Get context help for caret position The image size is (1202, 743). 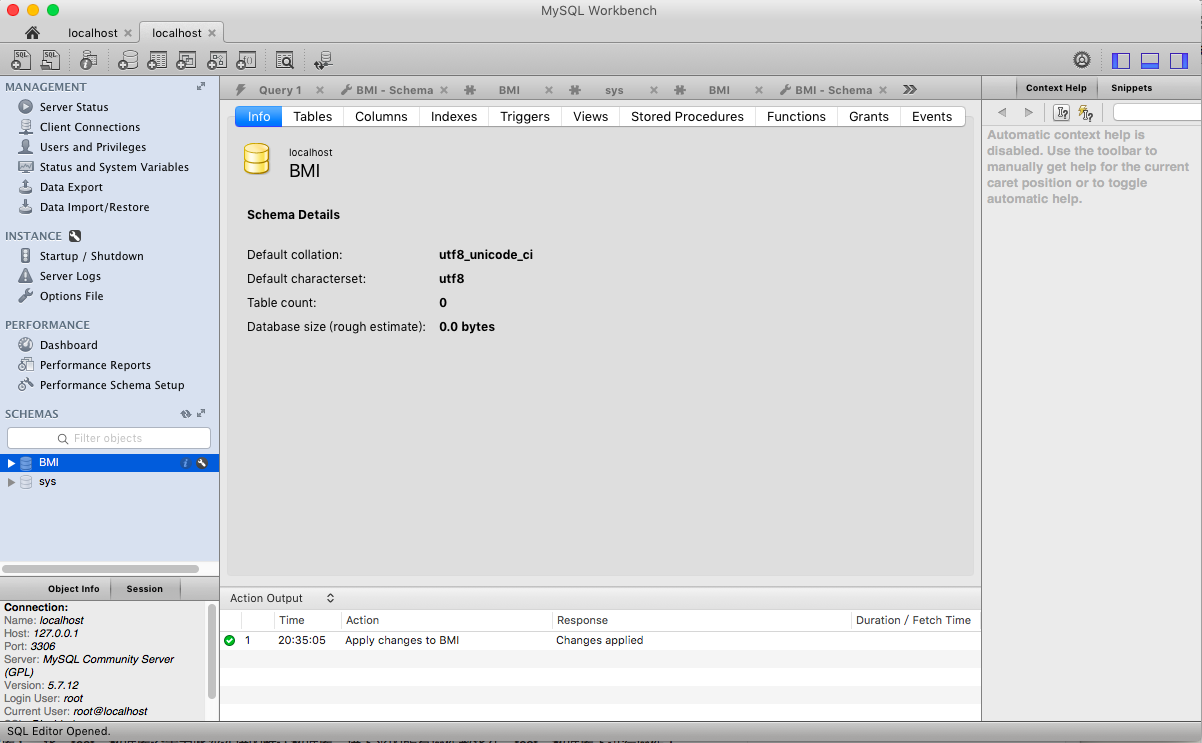coord(1062,113)
